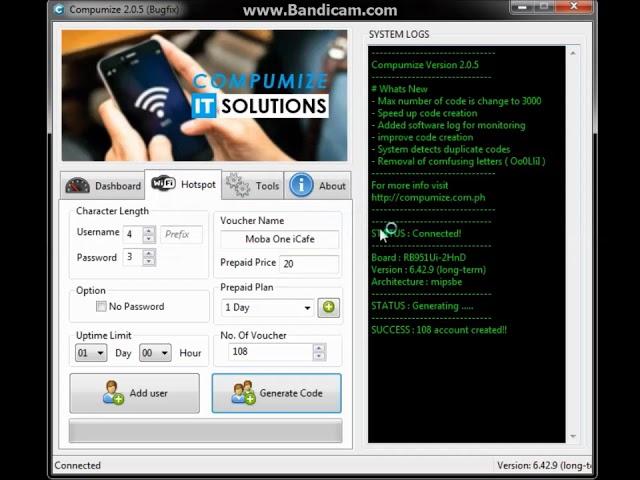Click the Add user button
This screenshot has width=640, height=480.
(135, 393)
